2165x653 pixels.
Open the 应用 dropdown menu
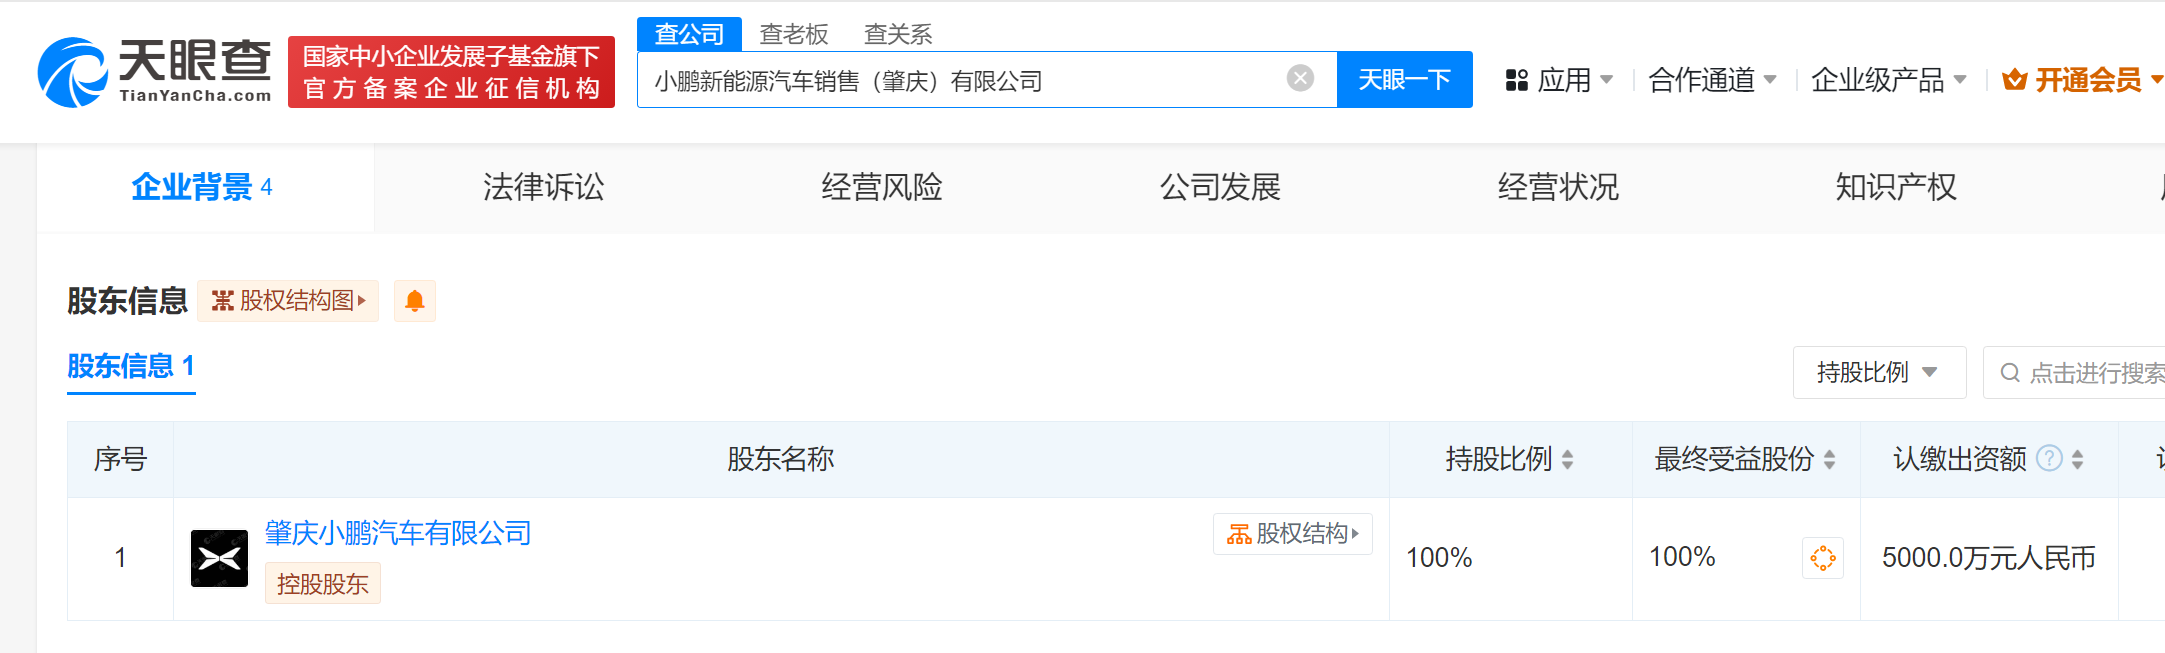tap(1560, 80)
